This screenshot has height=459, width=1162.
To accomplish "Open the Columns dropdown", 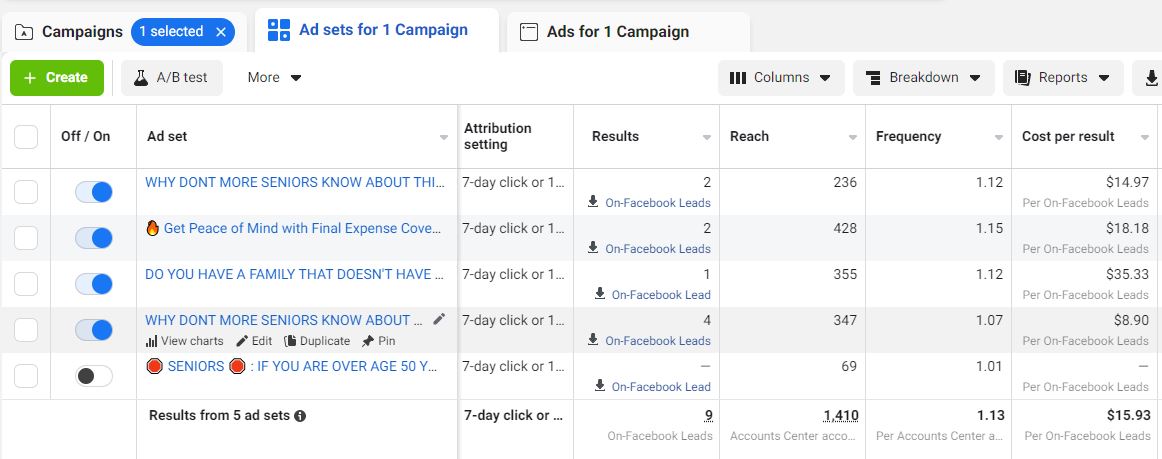I will pos(781,77).
